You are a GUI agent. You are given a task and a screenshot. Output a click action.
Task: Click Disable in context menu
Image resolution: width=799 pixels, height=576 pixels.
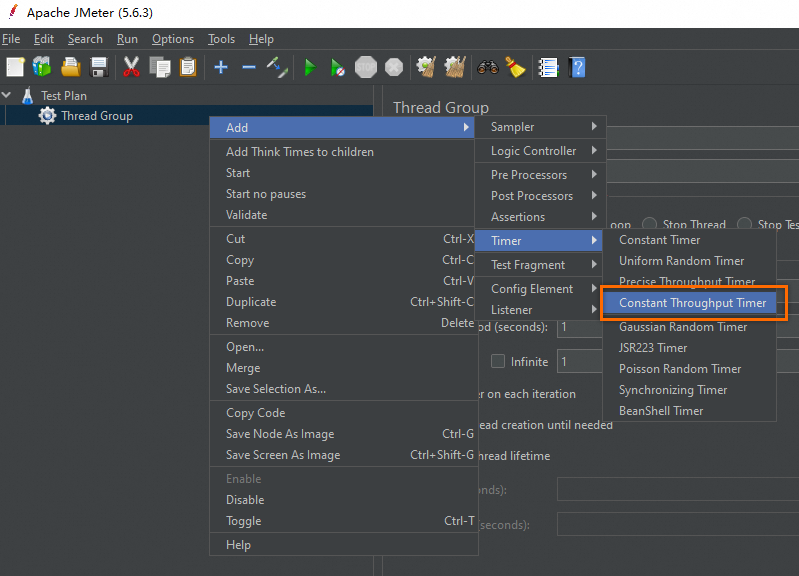343,500
